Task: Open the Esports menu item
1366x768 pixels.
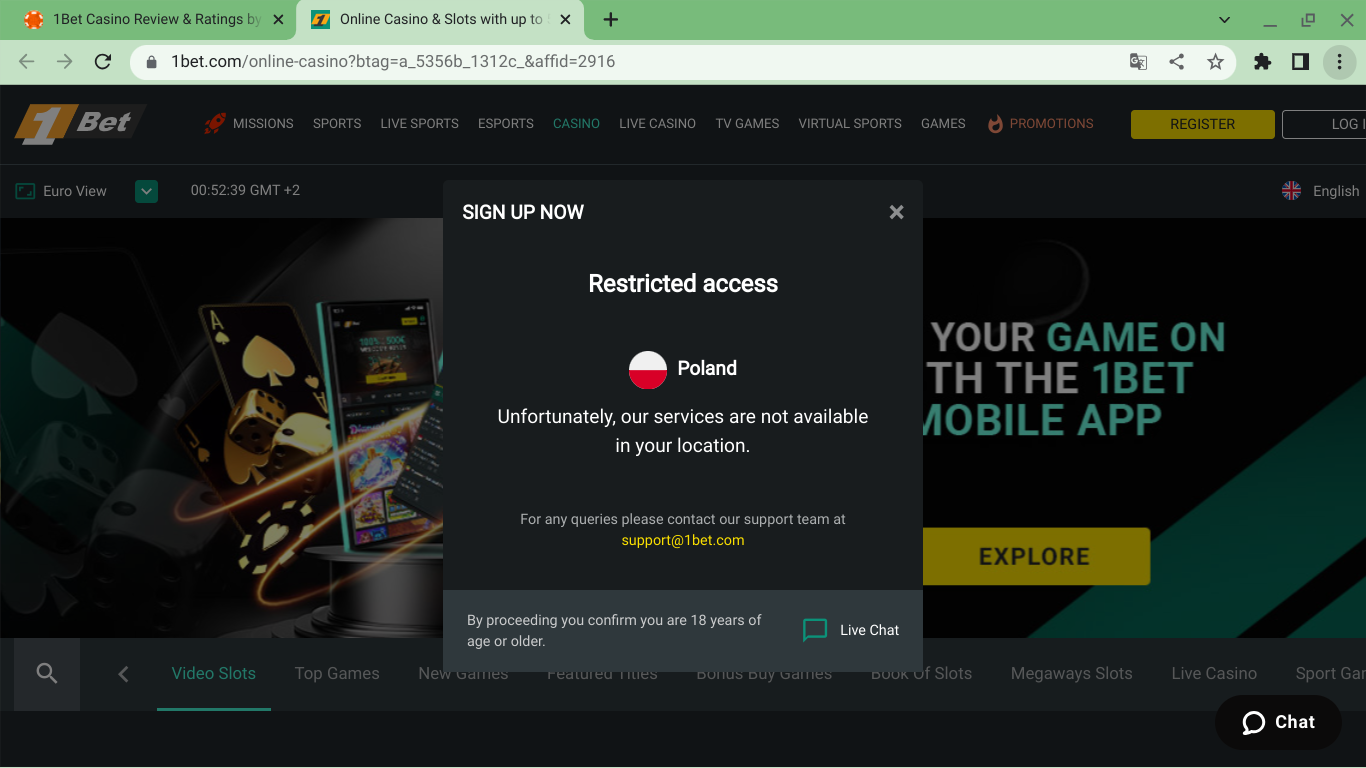Action: pos(506,124)
